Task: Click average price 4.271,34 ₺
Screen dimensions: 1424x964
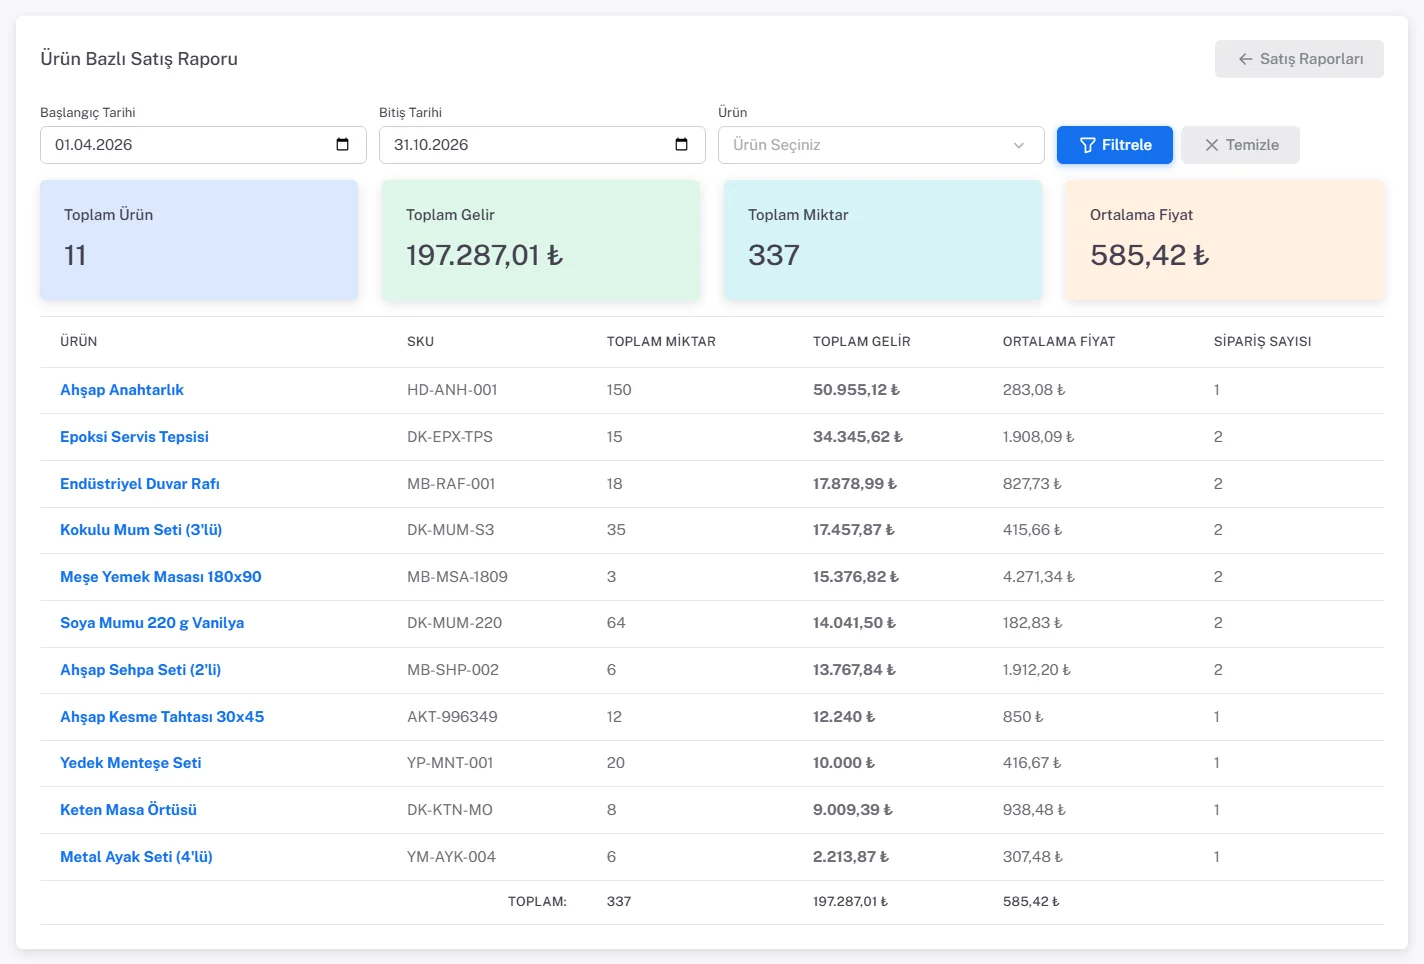Action: (1039, 577)
